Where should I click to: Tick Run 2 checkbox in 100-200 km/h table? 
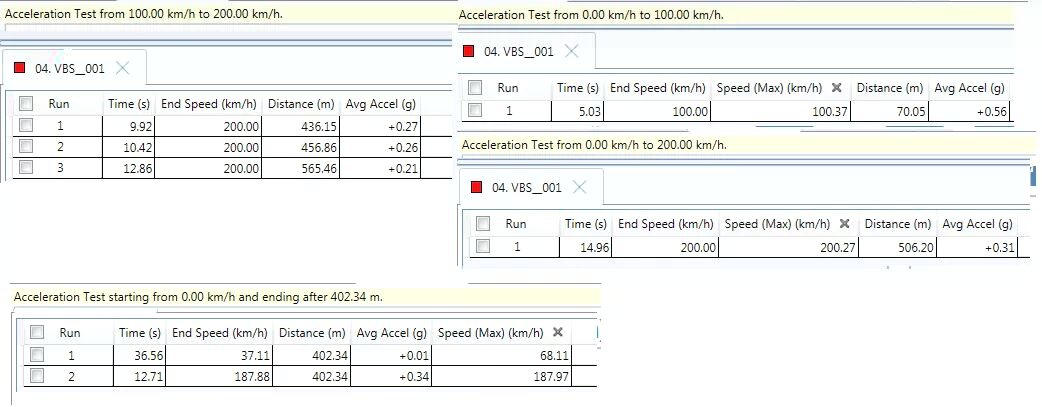[26, 146]
